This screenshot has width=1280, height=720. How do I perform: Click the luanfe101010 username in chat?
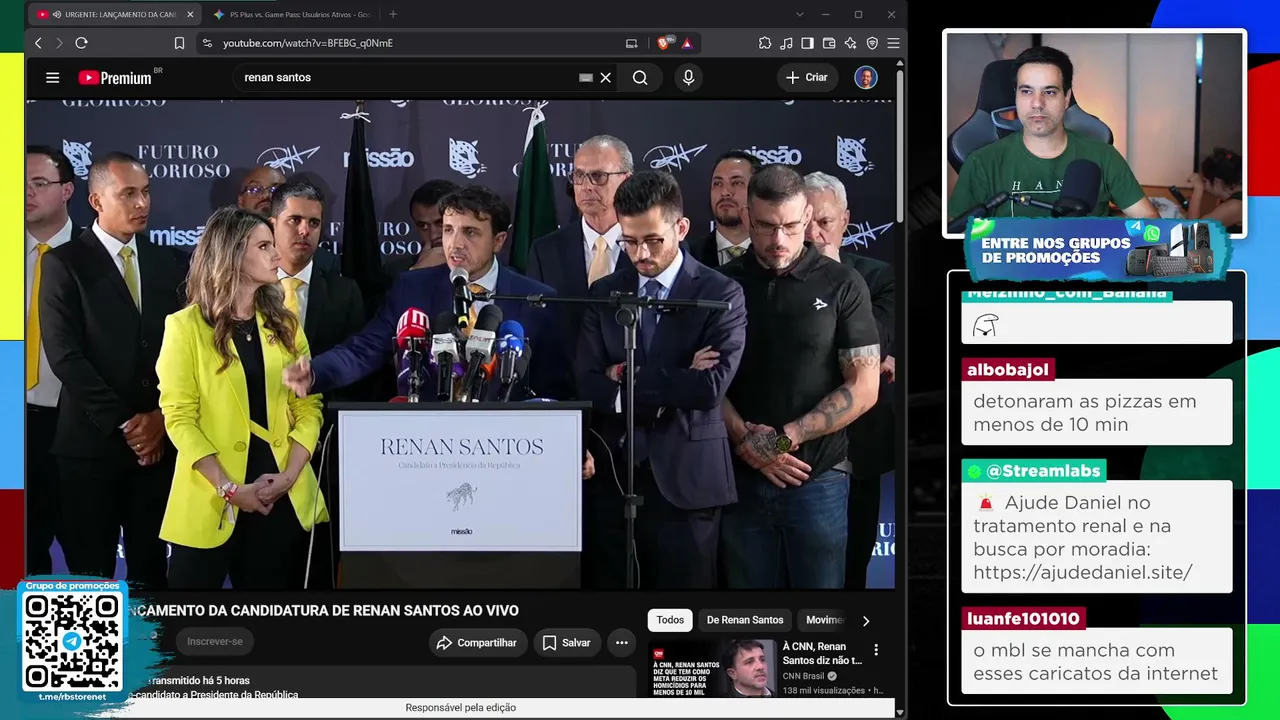[1023, 619]
